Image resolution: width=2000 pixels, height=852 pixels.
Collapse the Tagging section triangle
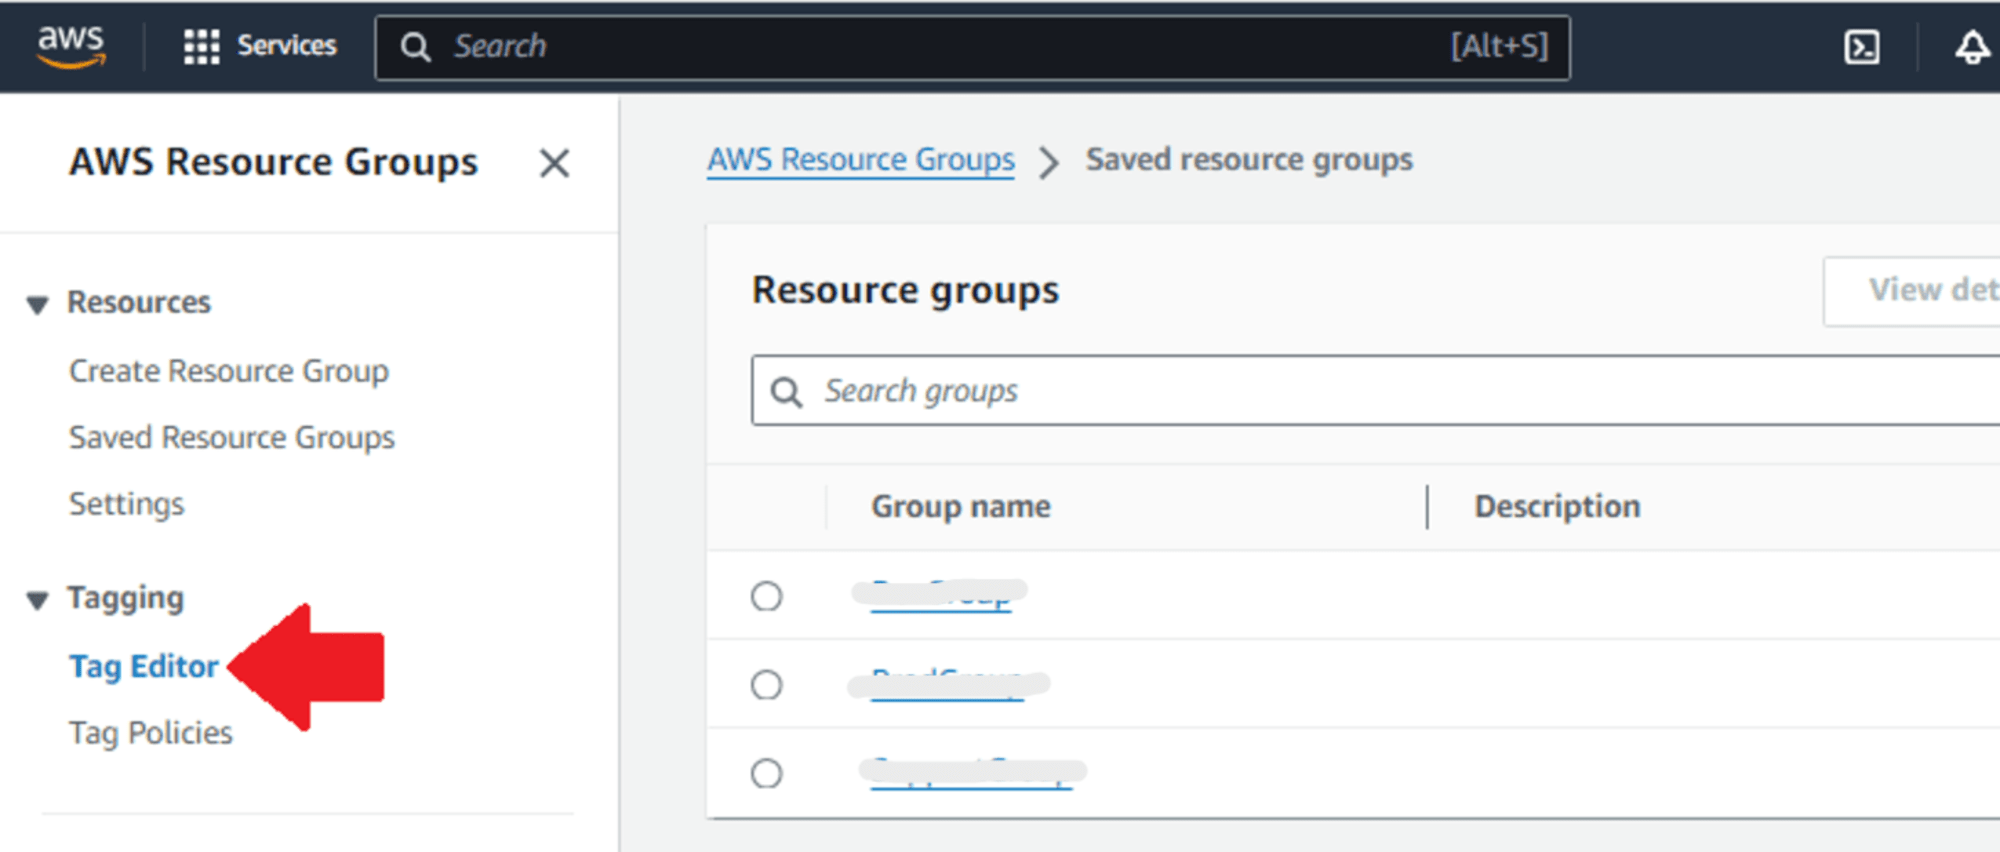[37, 600]
